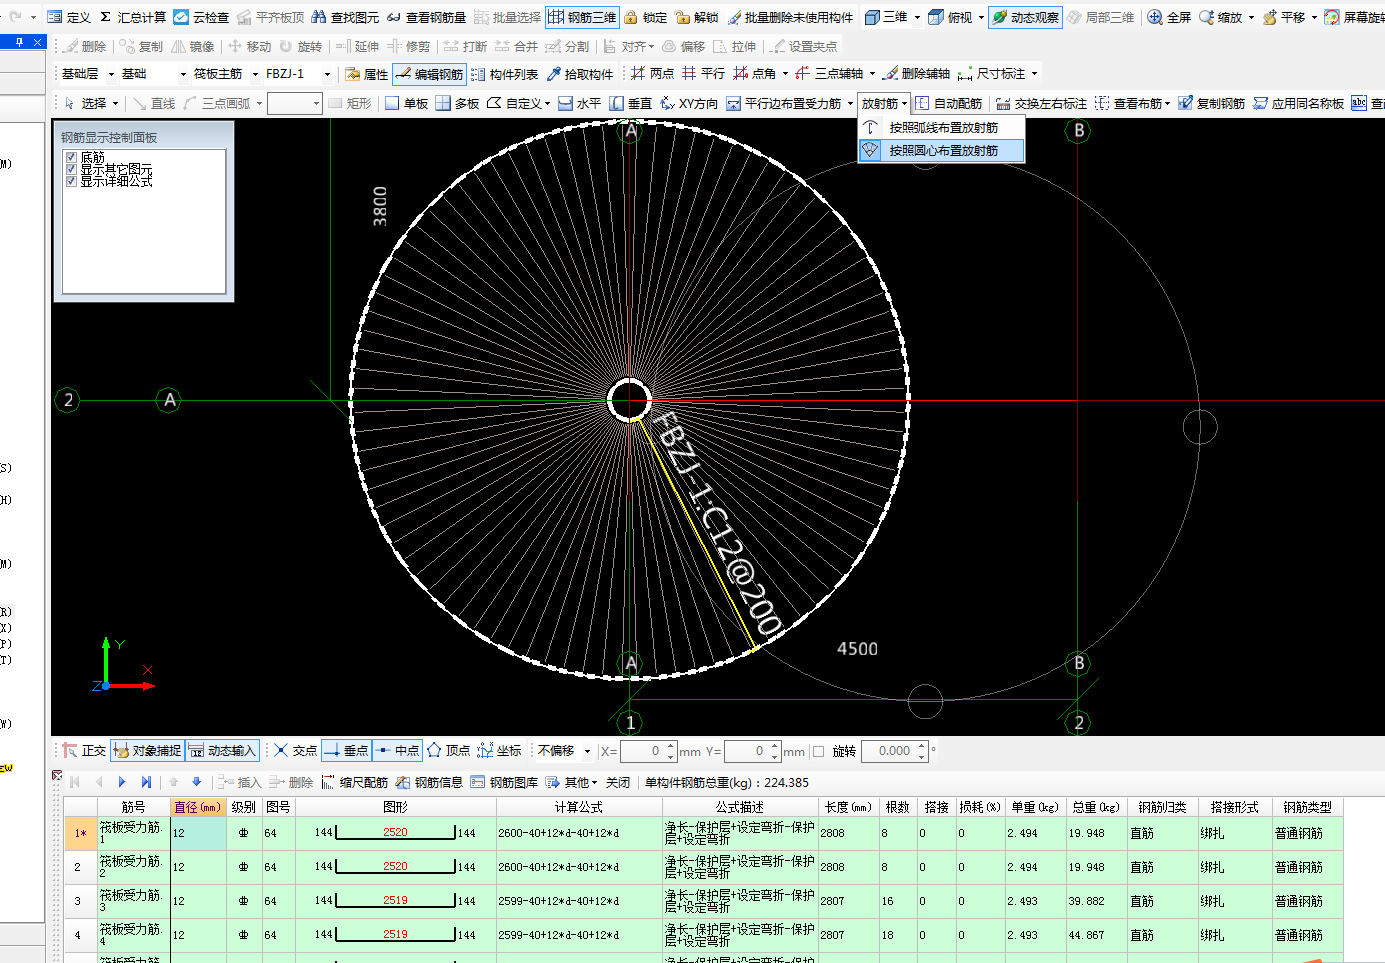The image size is (1385, 963).
Task: Toggle the 编辑钢筋 edit rebar button
Action: pyautogui.click(x=429, y=74)
